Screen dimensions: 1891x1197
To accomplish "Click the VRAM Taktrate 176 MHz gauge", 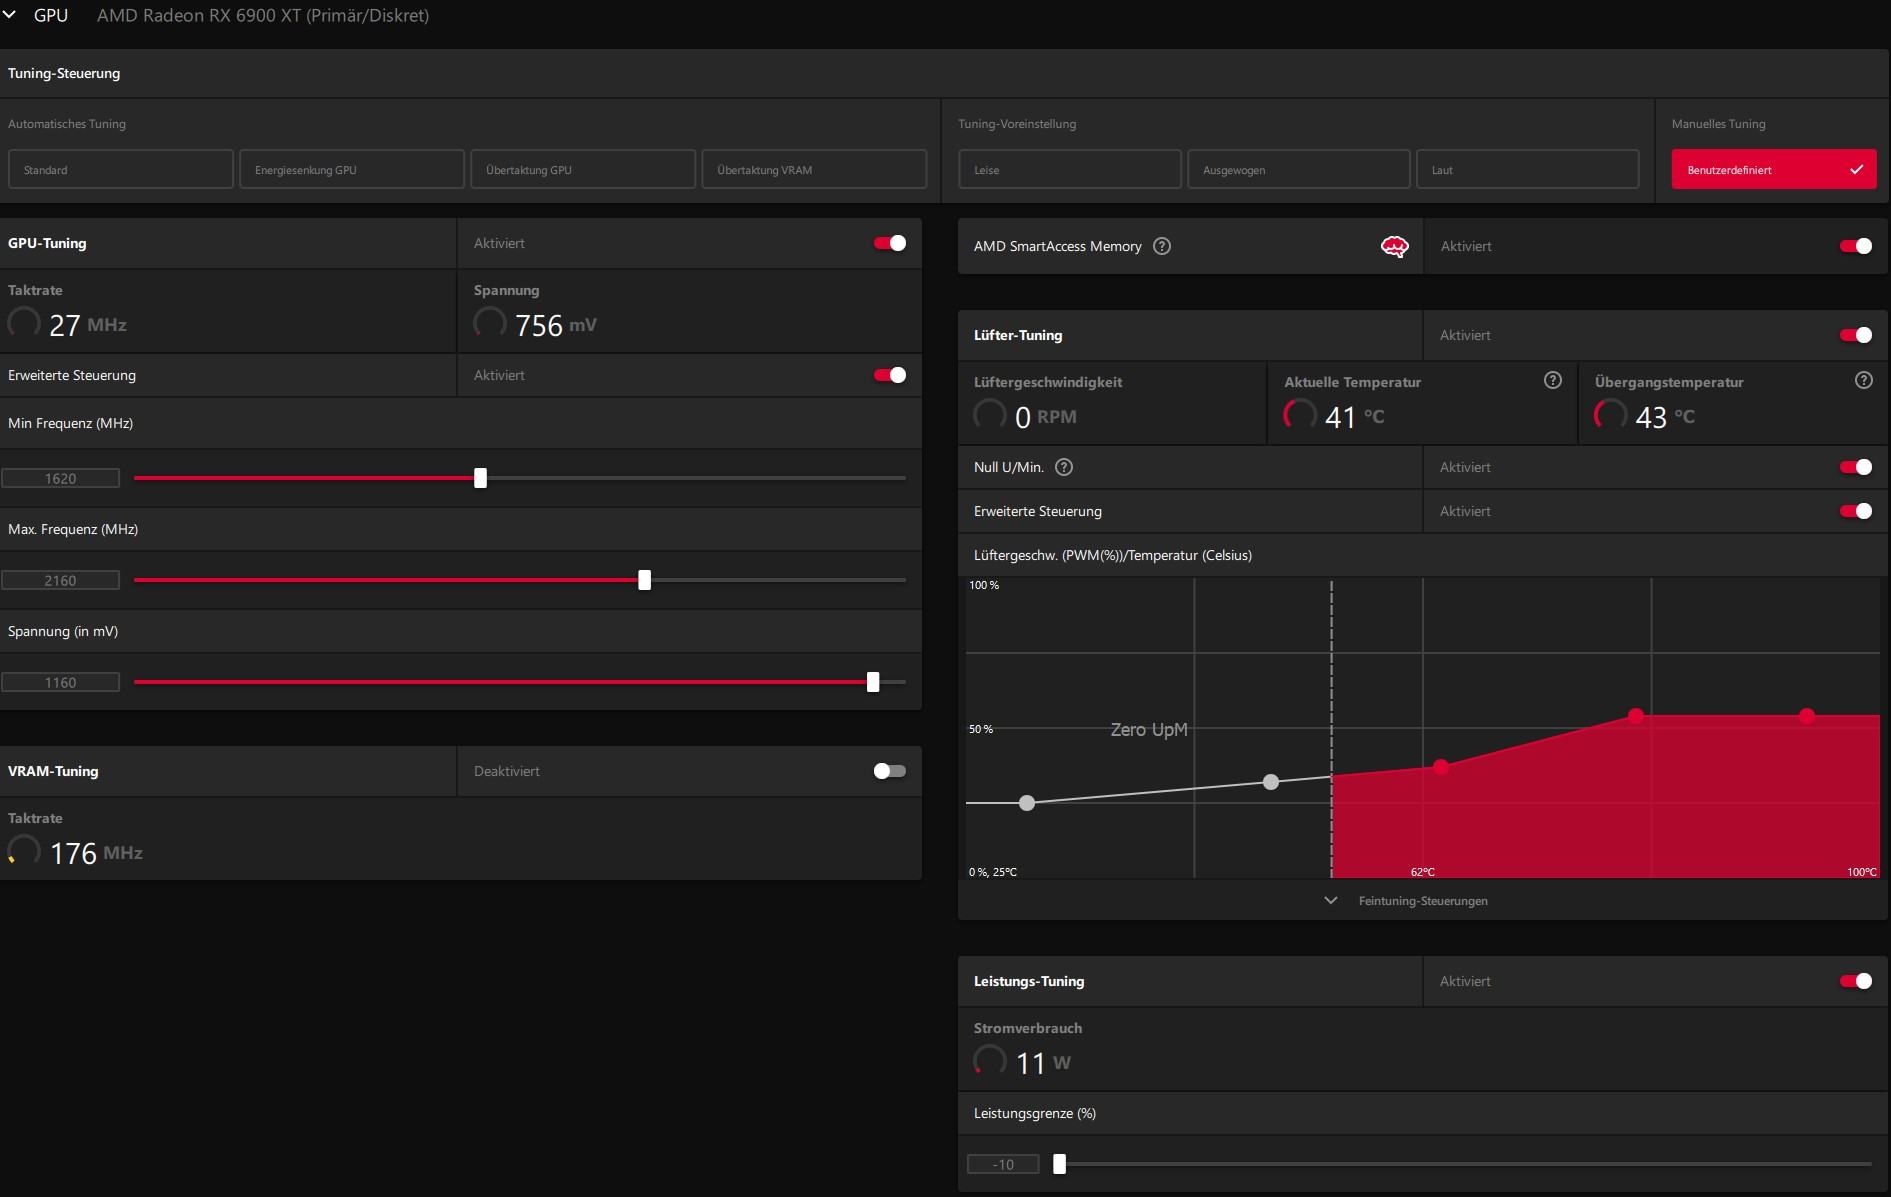I will pos(24,852).
